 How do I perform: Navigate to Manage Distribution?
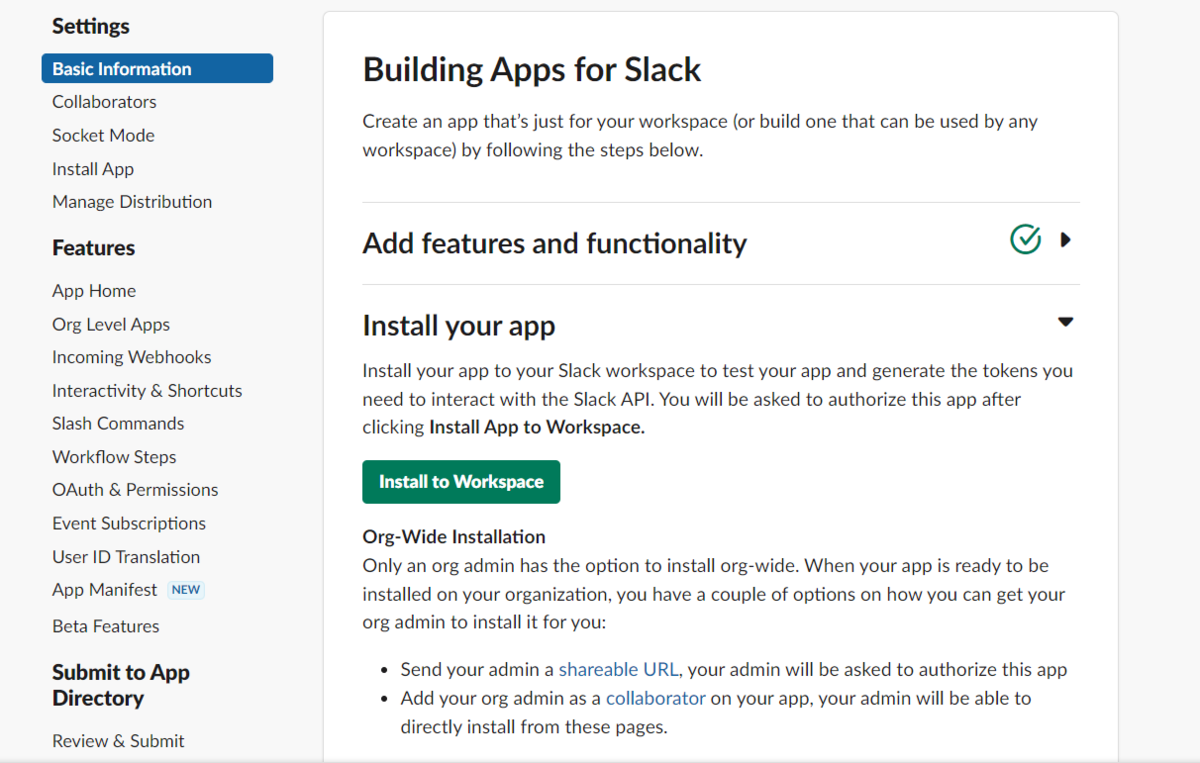132,202
